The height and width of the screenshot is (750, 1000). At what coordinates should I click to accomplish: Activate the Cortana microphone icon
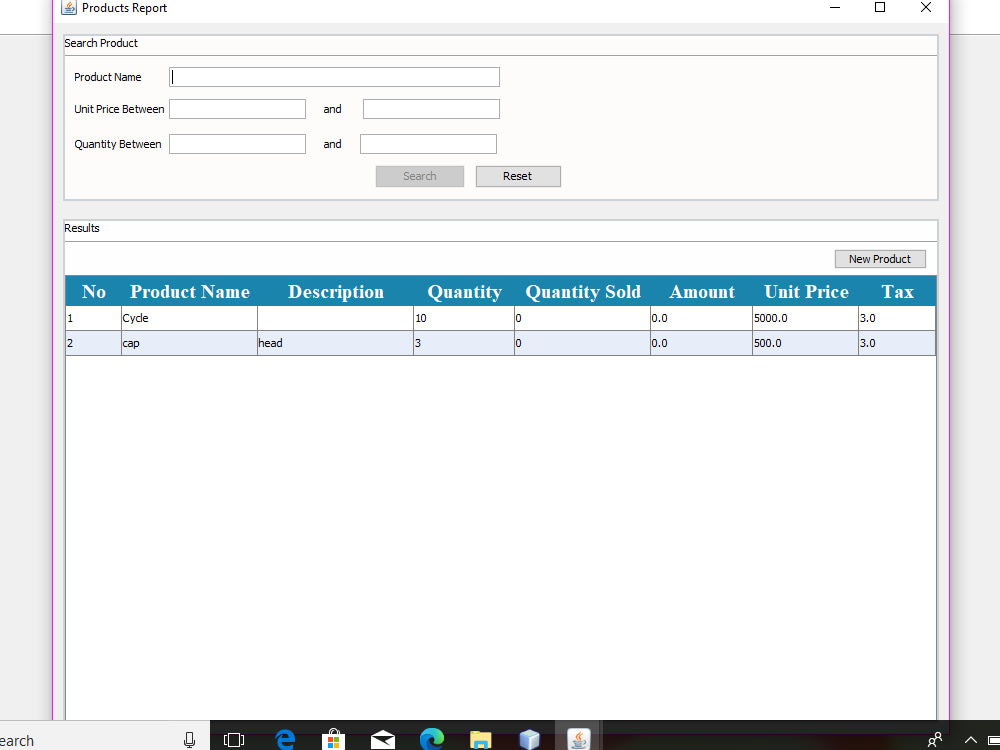189,740
